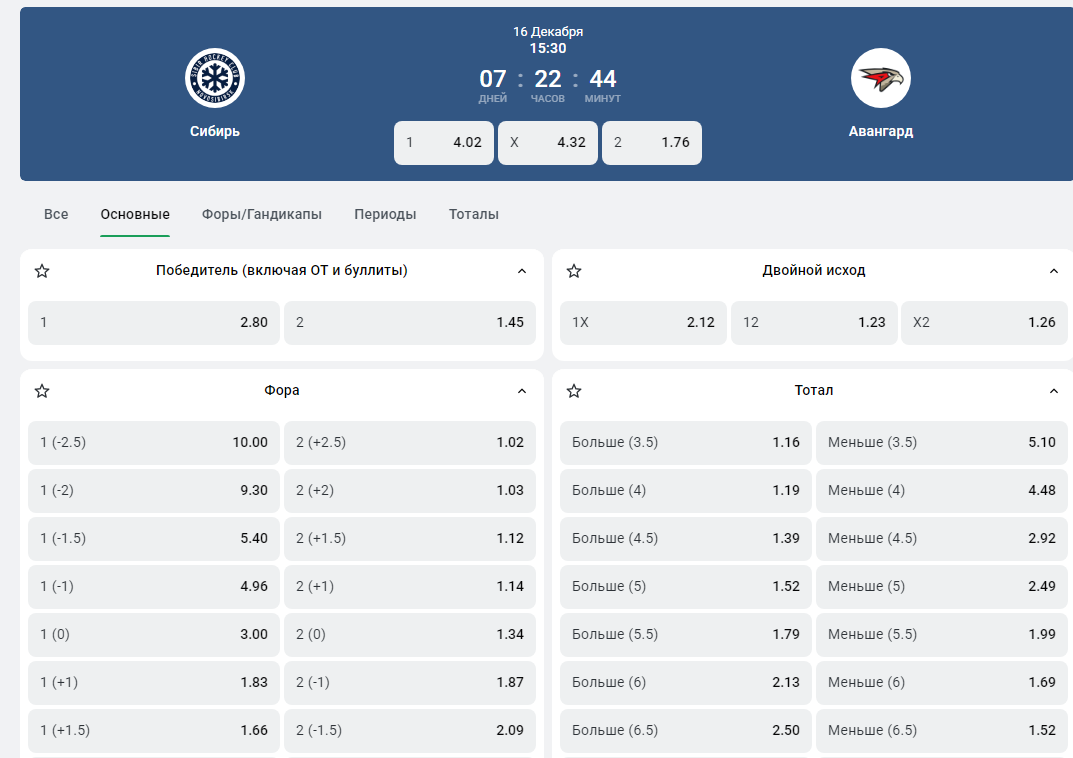Screen dimensions: 1073x758
Task: Favorite the Победитель market with star
Action: pyautogui.click(x=42, y=271)
